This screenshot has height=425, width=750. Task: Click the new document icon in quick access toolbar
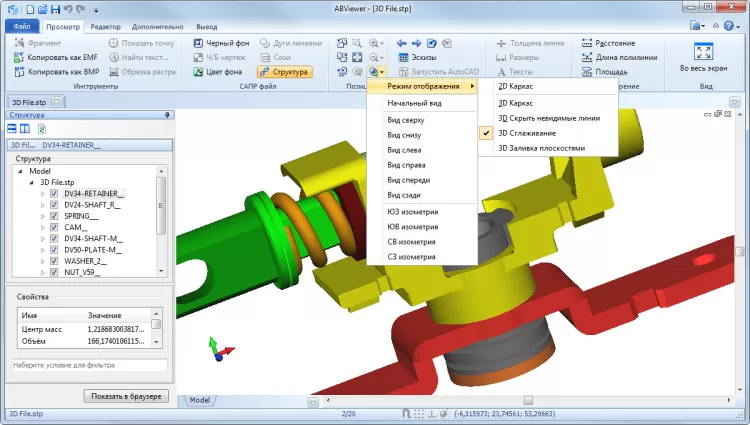tap(30, 9)
